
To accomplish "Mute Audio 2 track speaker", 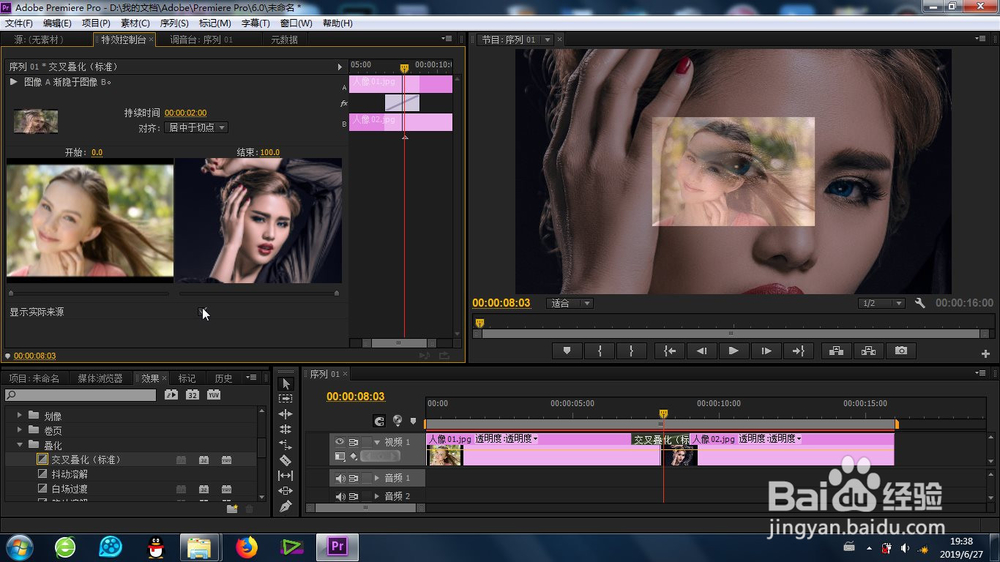I will (x=340, y=496).
